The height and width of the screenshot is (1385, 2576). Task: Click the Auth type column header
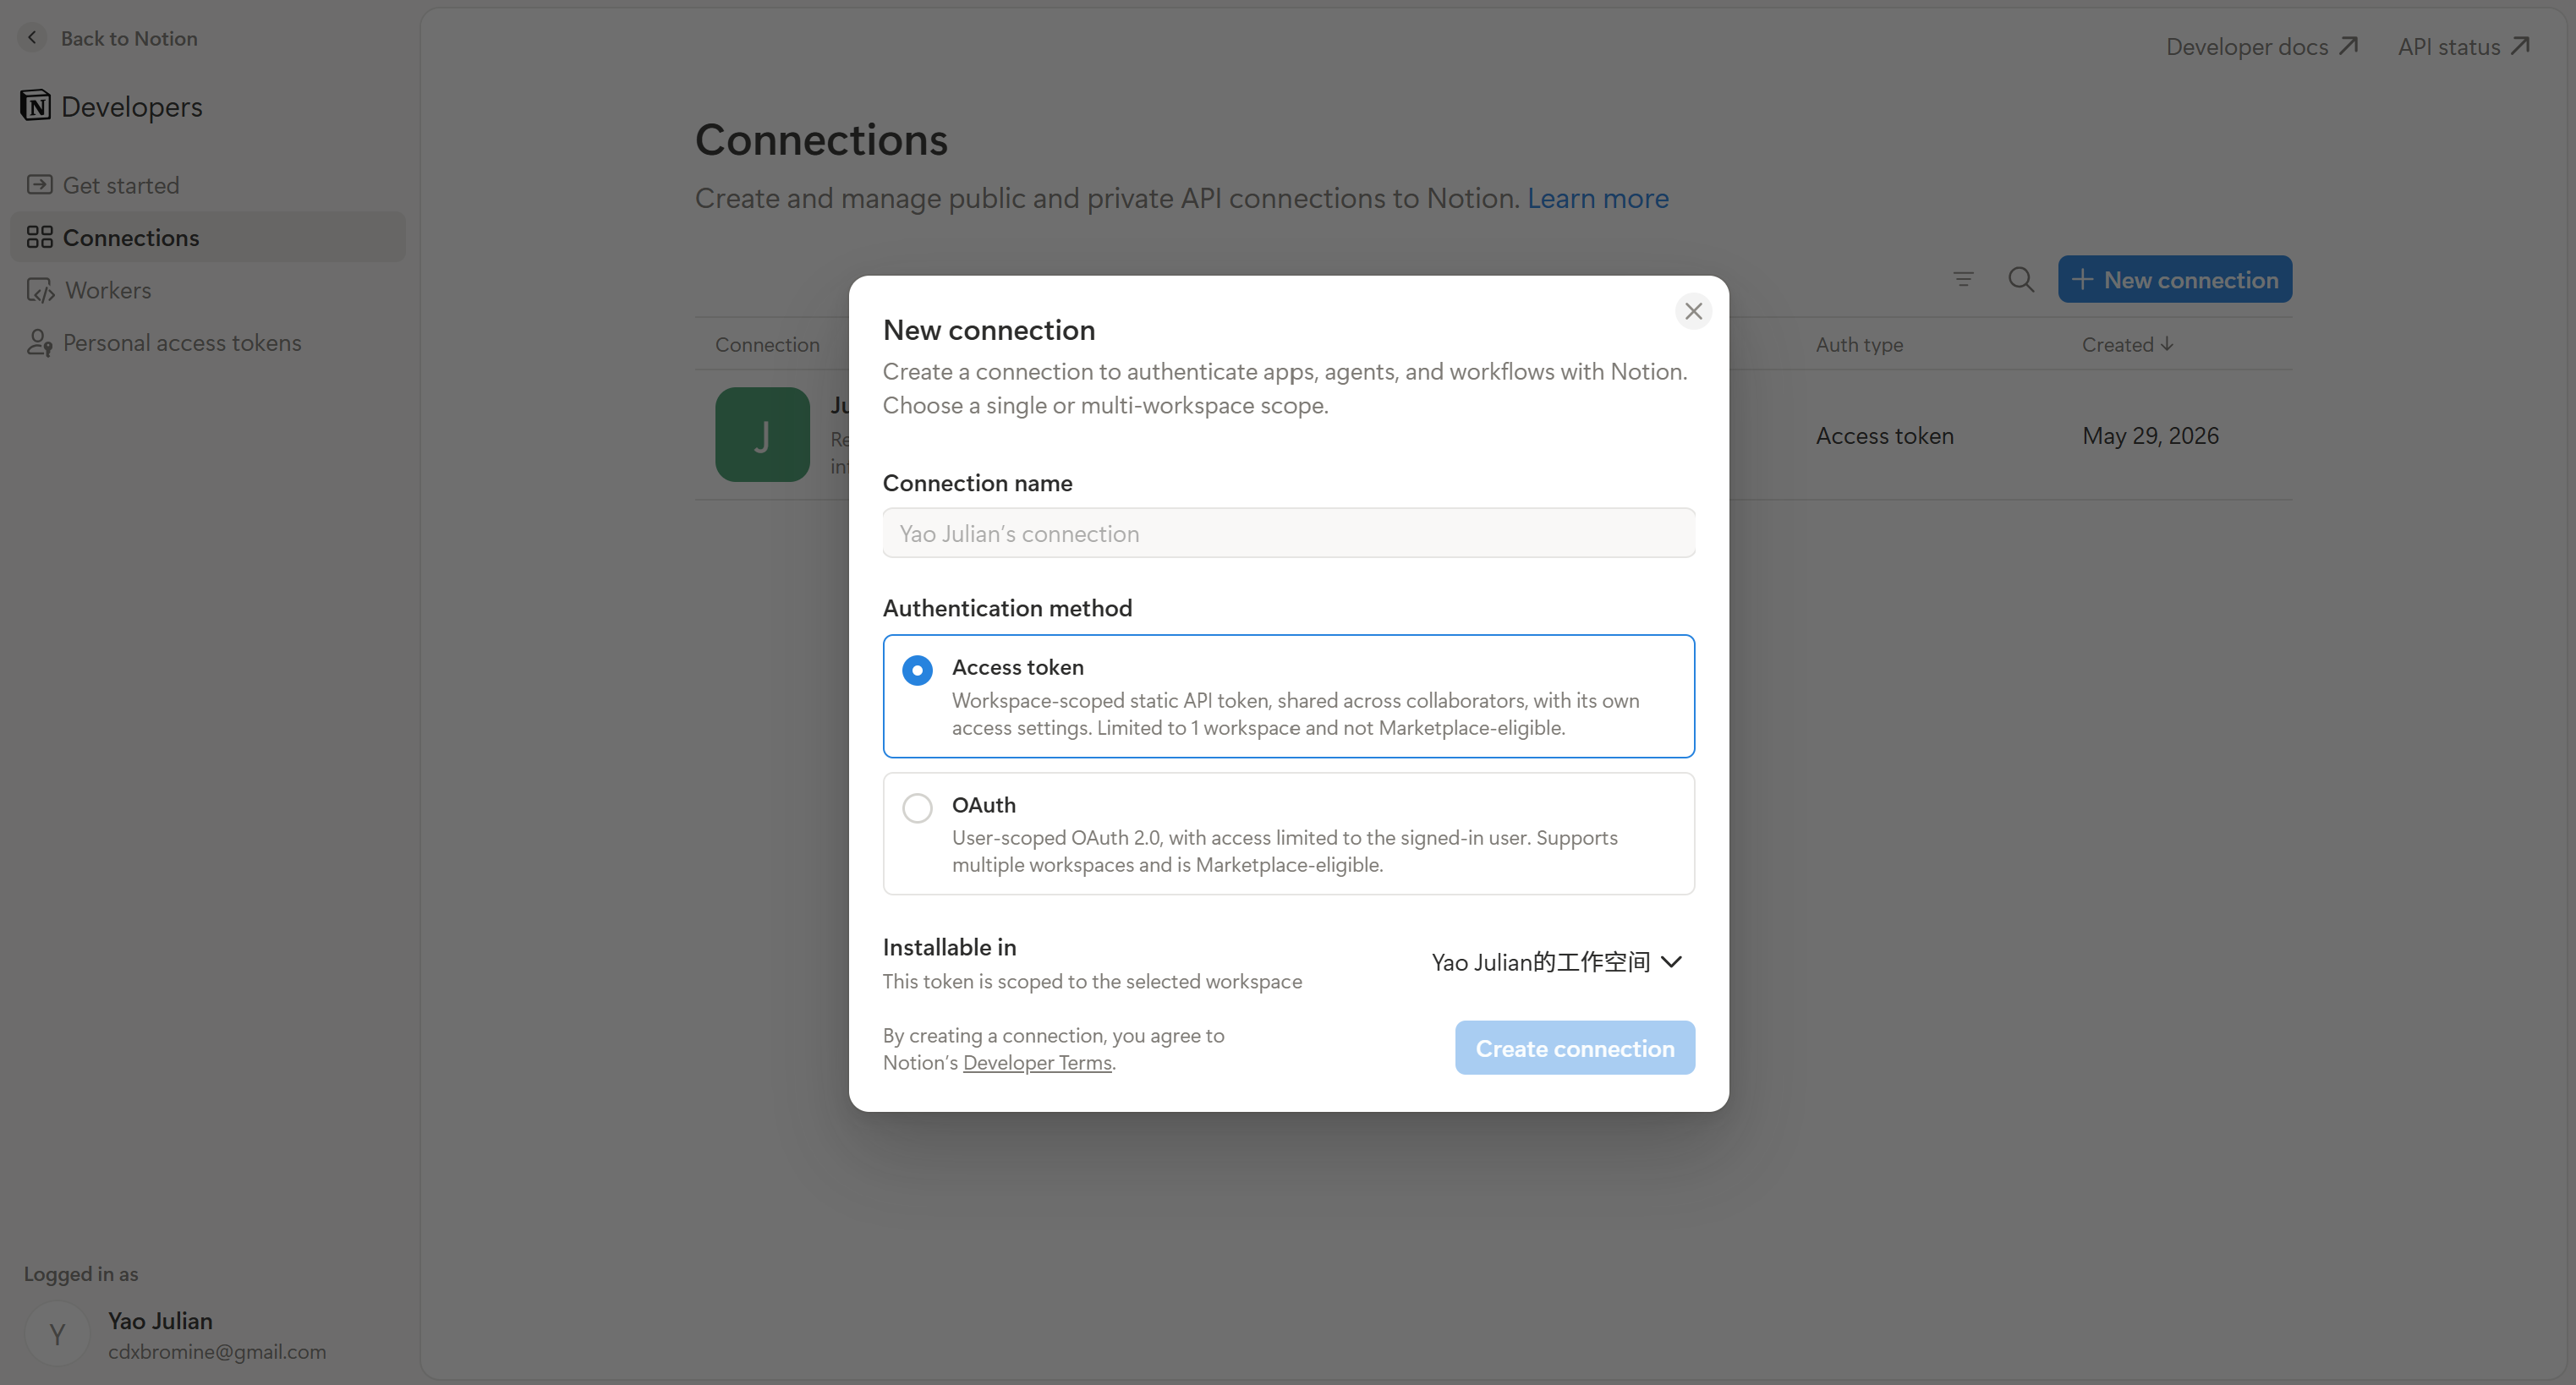(x=1859, y=344)
